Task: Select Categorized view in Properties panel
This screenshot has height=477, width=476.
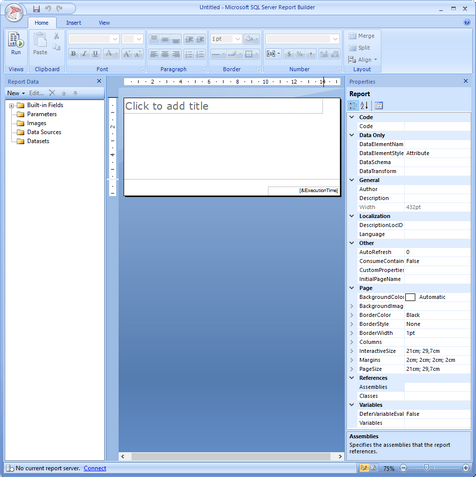Action: [x=353, y=106]
